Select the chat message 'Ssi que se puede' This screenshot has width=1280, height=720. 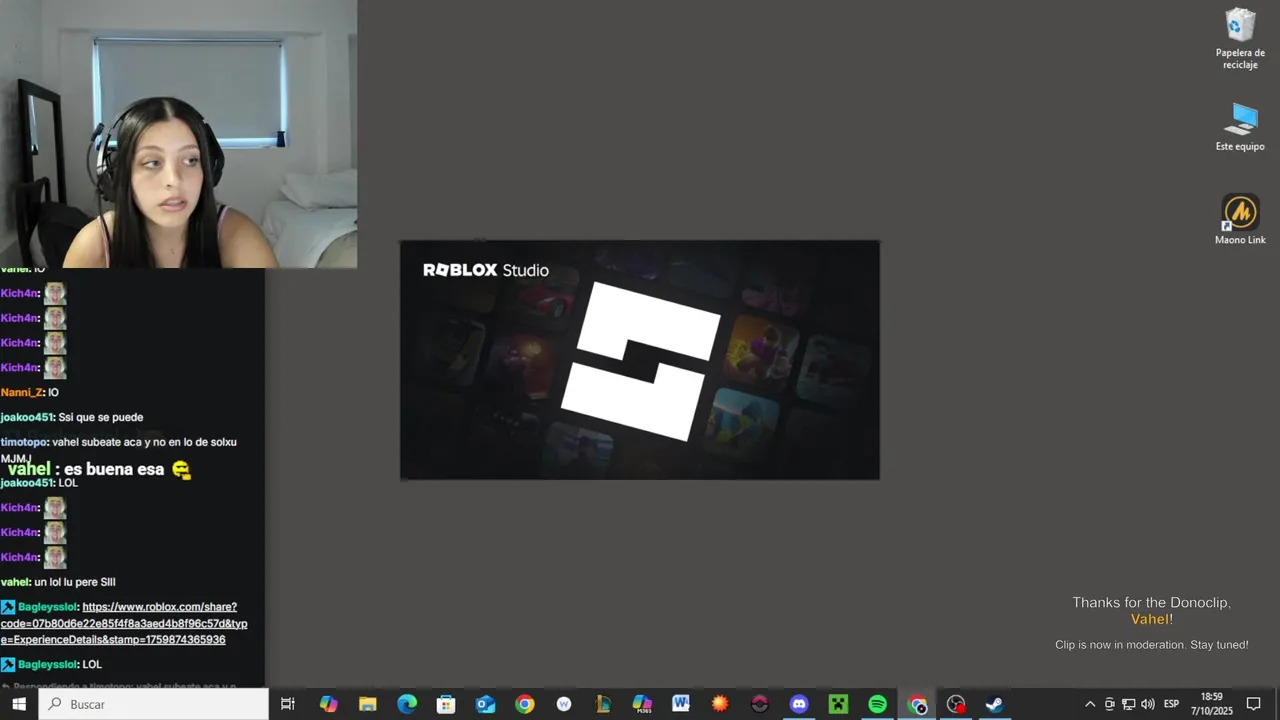(101, 417)
